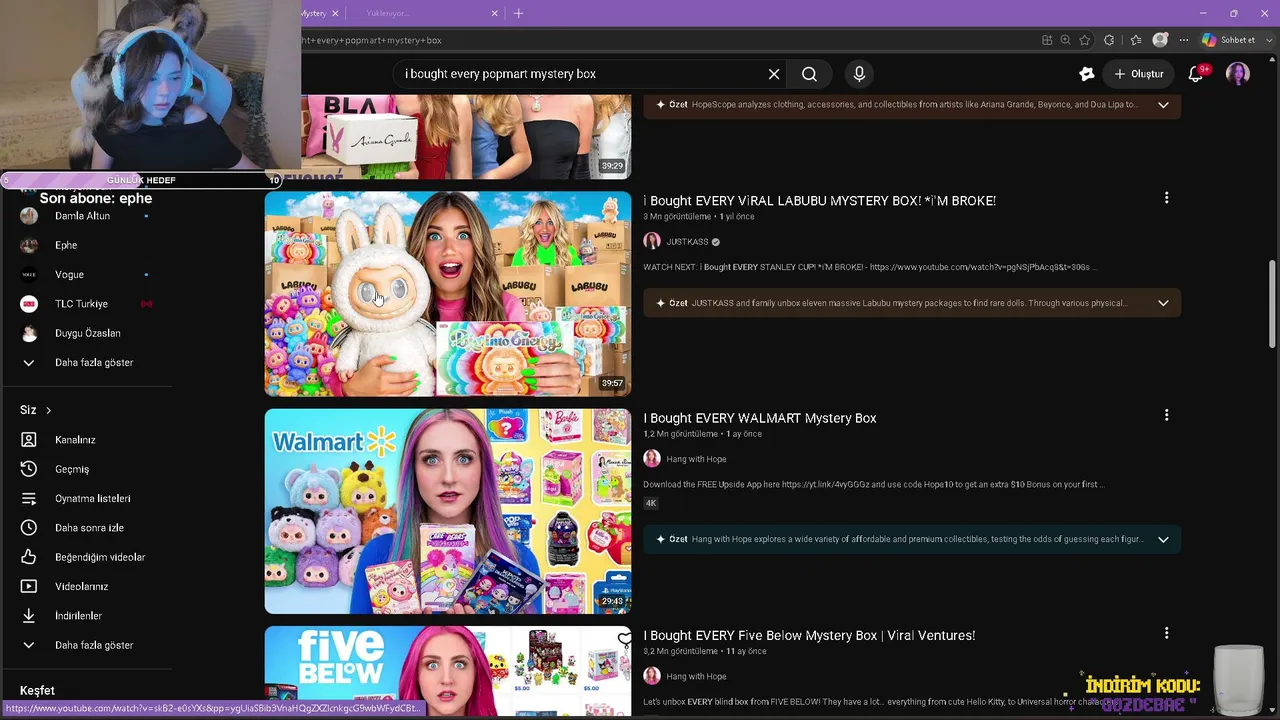Open the browser profile avatar

point(1160,40)
